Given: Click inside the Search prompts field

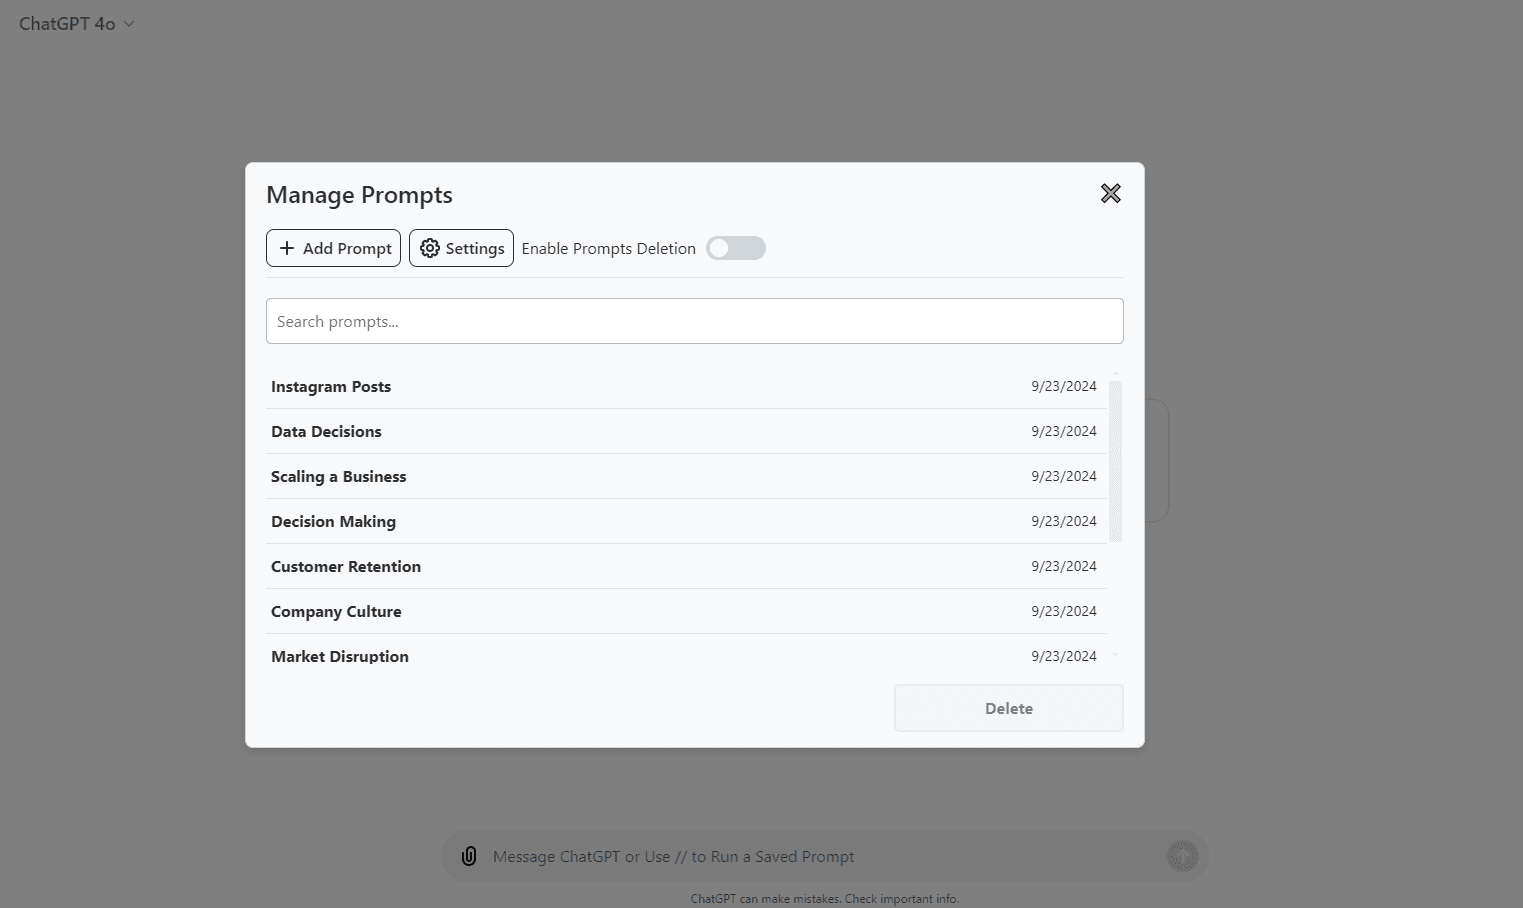Looking at the screenshot, I should click(694, 321).
